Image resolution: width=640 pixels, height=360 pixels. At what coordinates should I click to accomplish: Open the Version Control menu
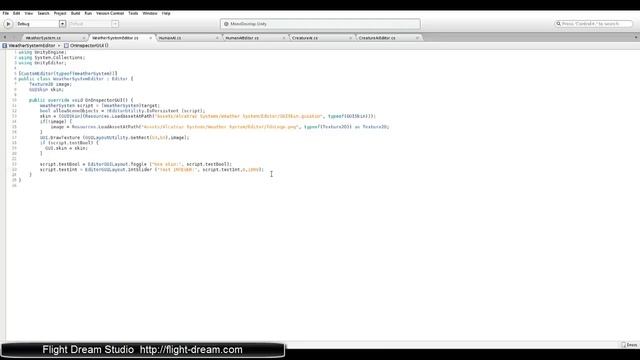coord(110,13)
